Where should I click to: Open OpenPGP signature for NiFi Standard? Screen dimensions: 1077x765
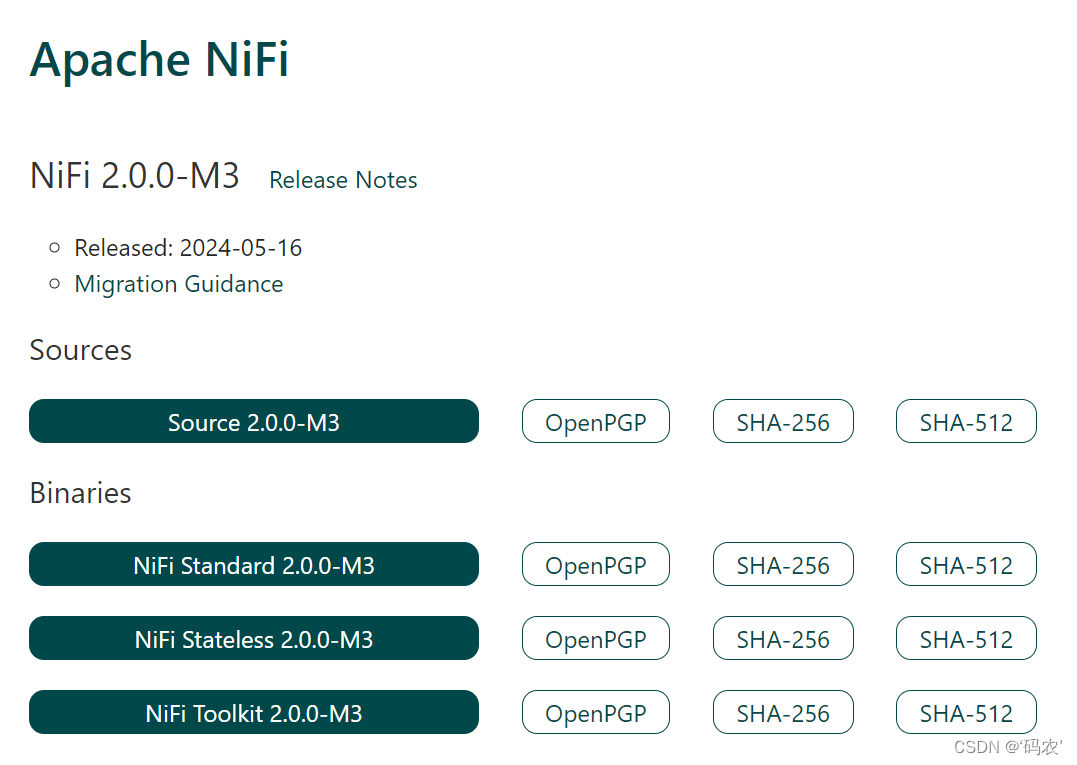point(596,564)
